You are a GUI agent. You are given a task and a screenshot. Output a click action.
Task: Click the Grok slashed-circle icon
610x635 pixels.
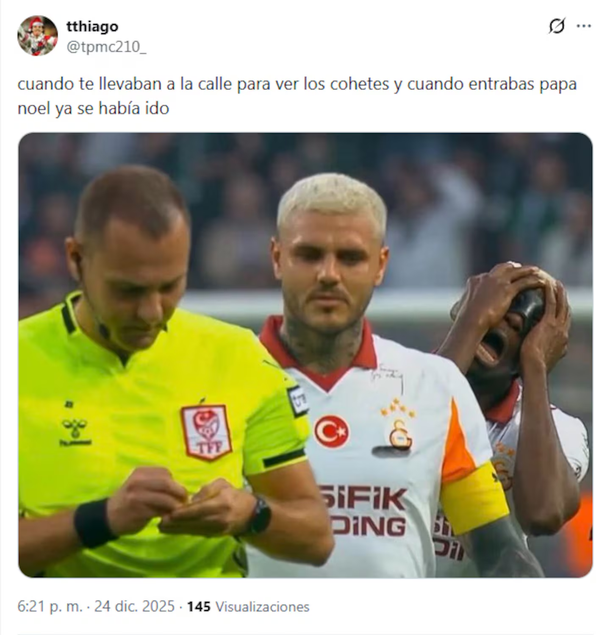coord(557,26)
